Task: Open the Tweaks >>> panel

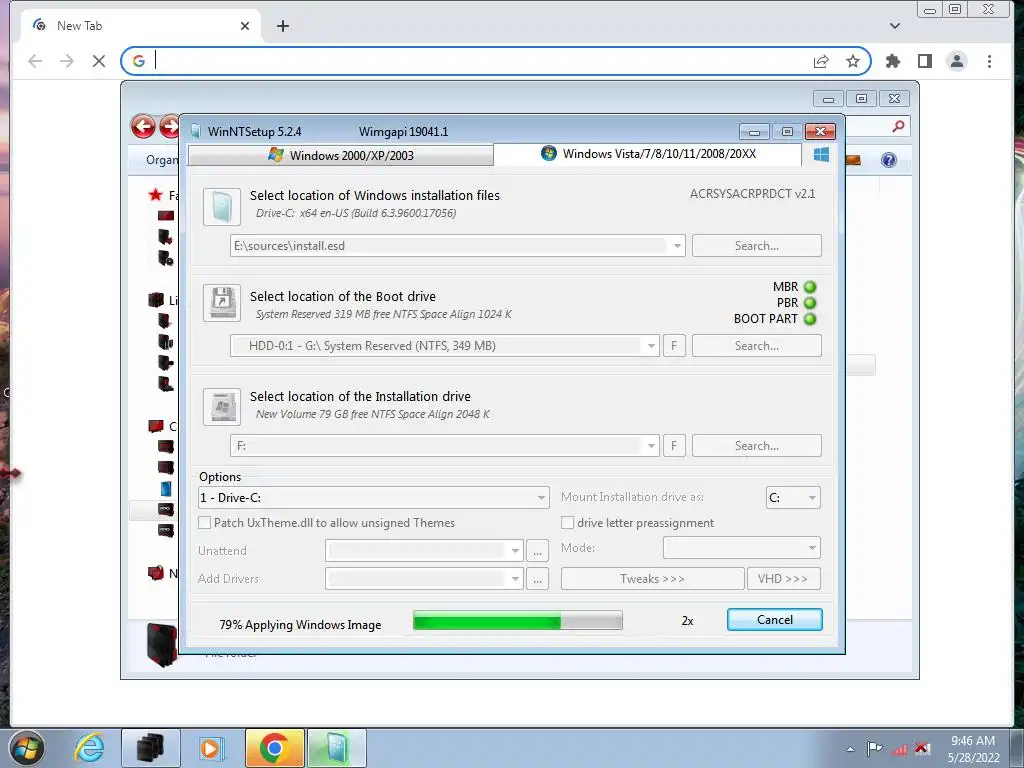Action: point(652,579)
